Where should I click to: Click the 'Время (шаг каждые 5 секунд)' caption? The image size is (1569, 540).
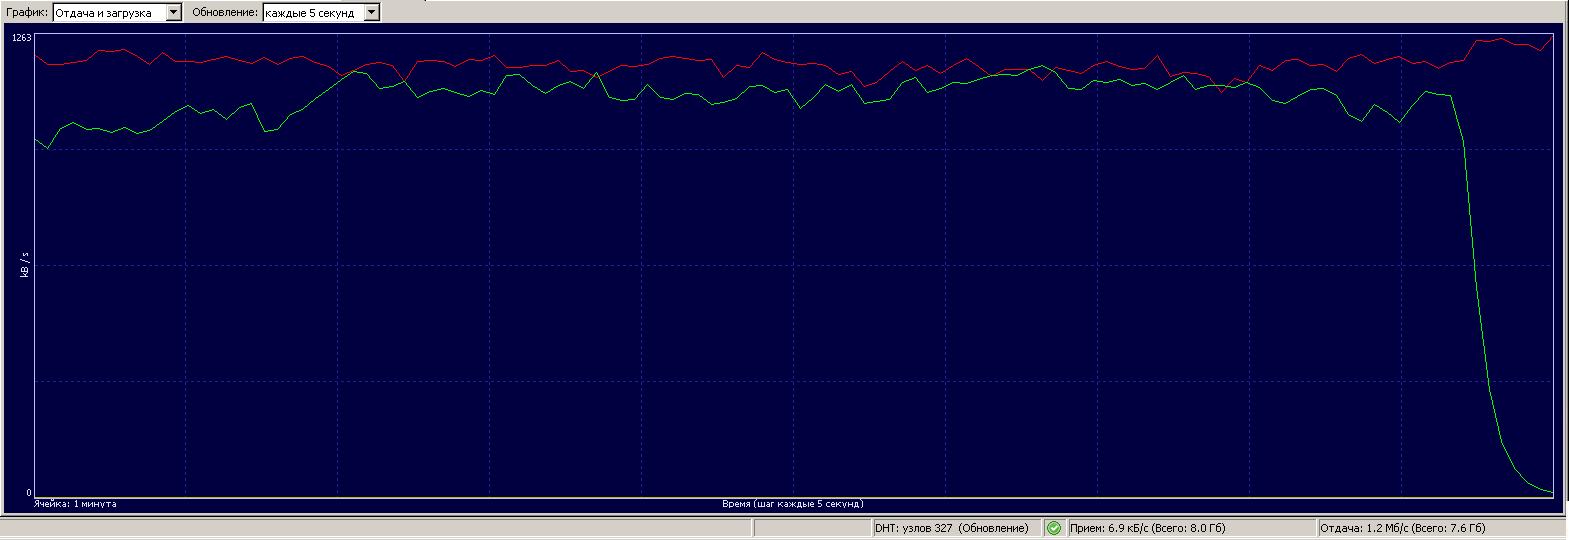point(792,504)
